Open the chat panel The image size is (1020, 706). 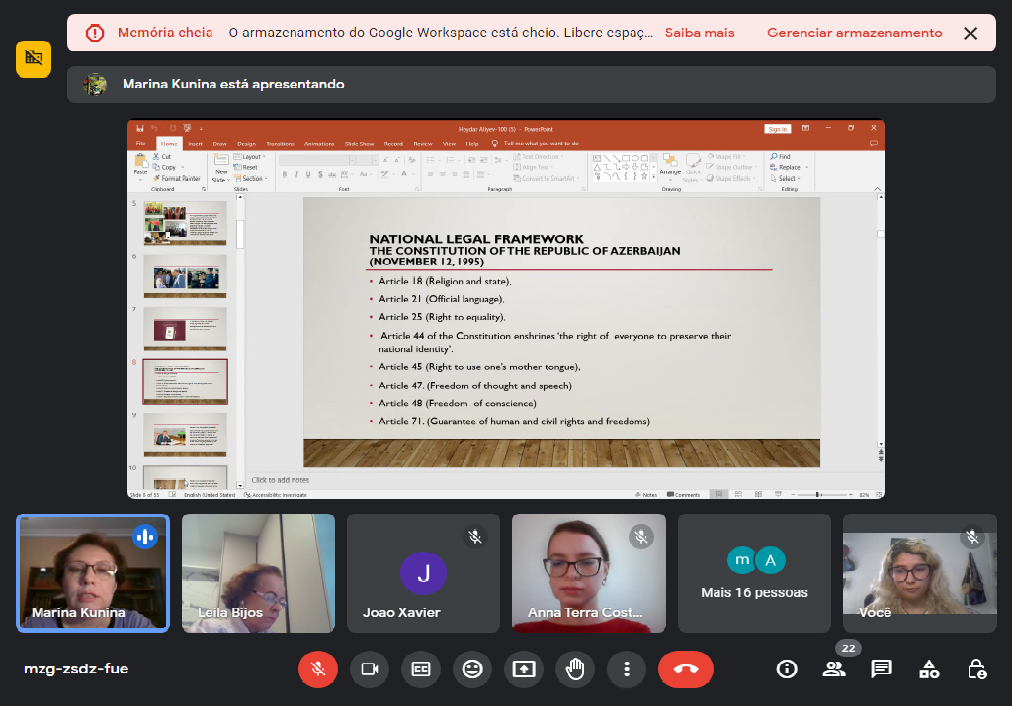[x=881, y=669]
